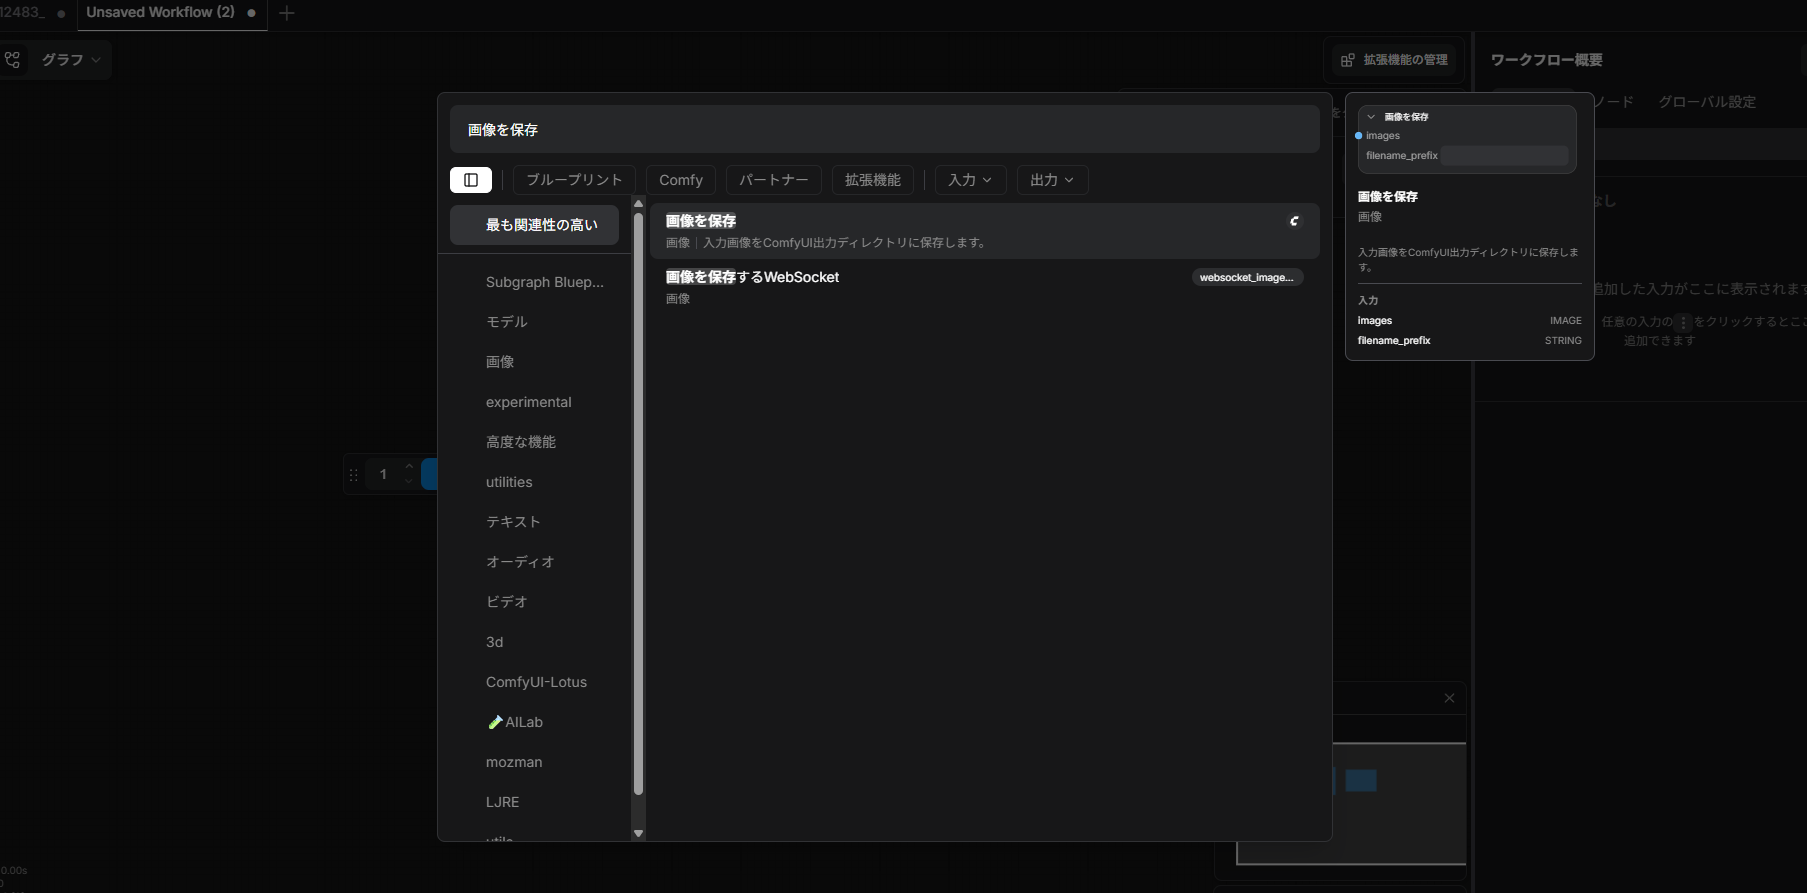Image resolution: width=1807 pixels, height=893 pixels.
Task: Click the 画像を保存 search input field
Action: 885,130
